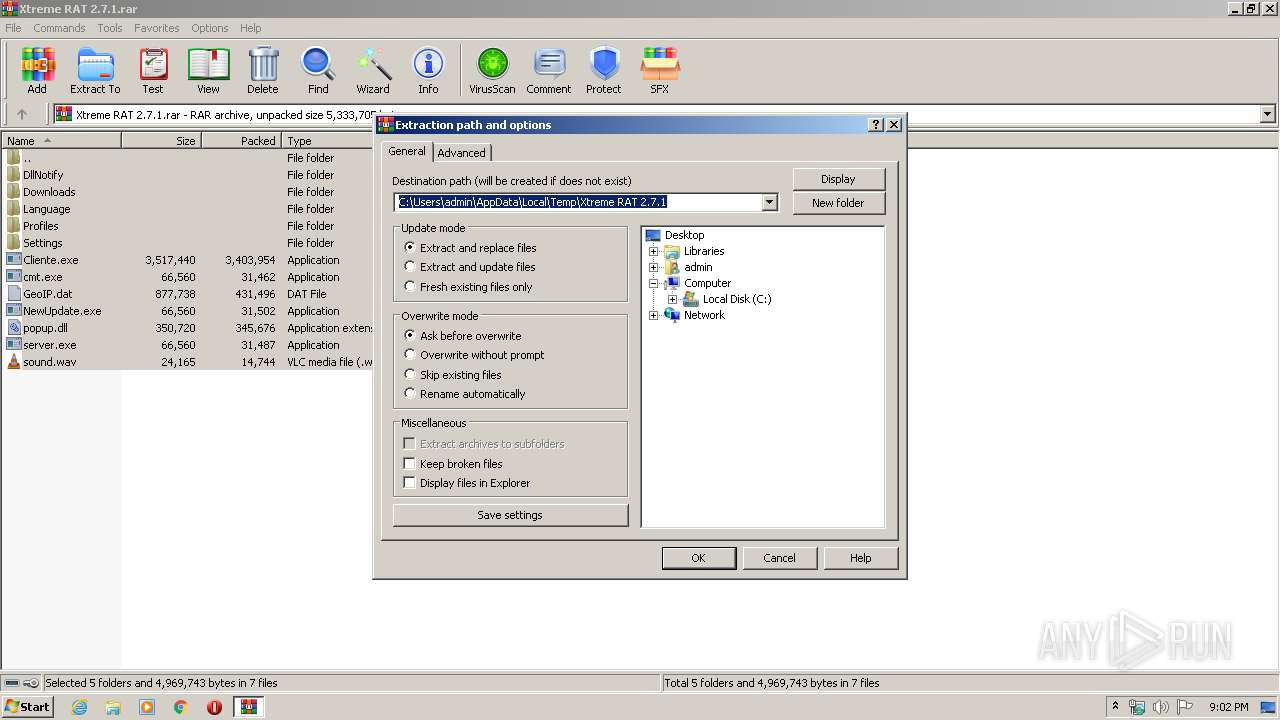Go up one folder level arrow
Screen dimensions: 1280x720
22,115
